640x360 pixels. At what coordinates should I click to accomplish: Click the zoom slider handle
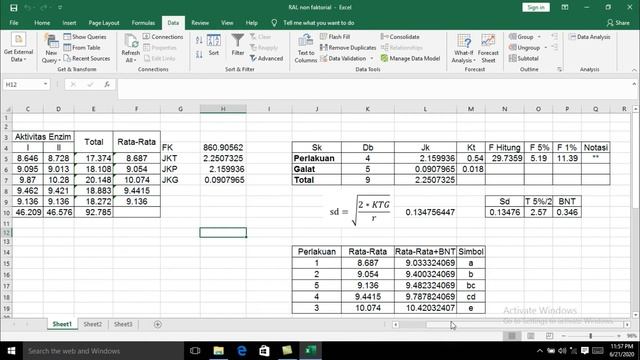[591, 336]
